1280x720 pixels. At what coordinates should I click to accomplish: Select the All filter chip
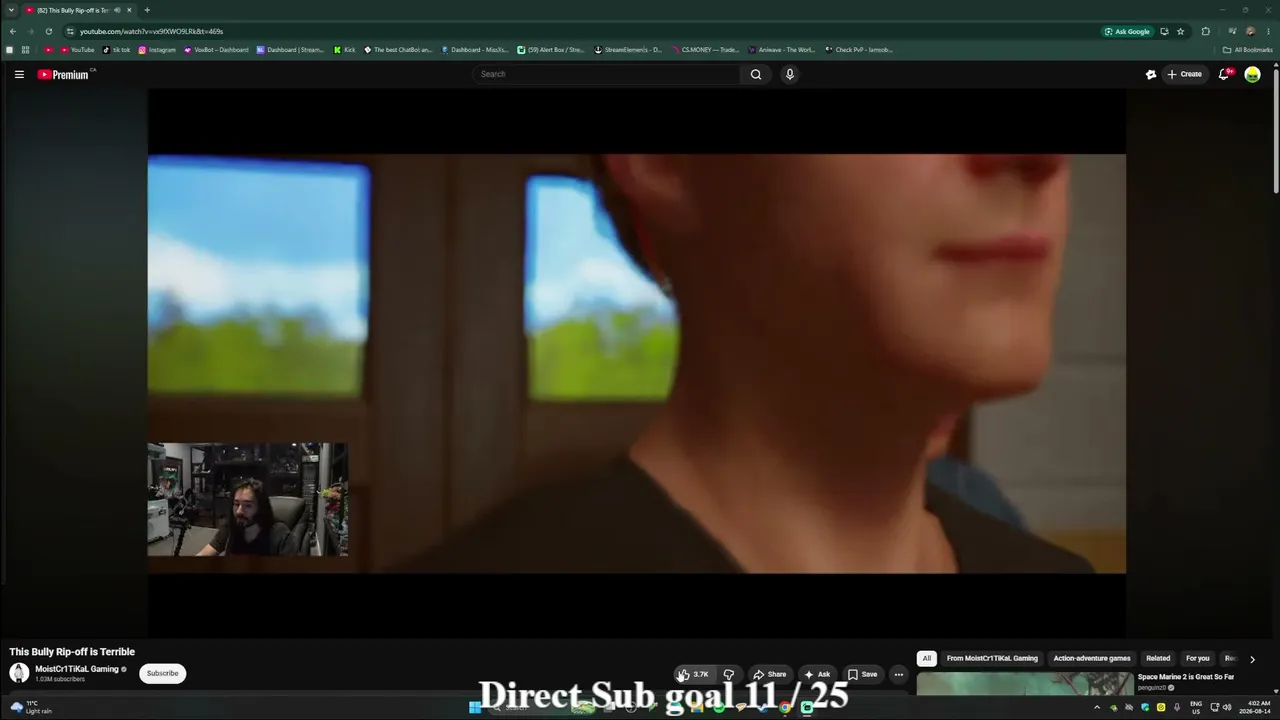click(x=927, y=658)
